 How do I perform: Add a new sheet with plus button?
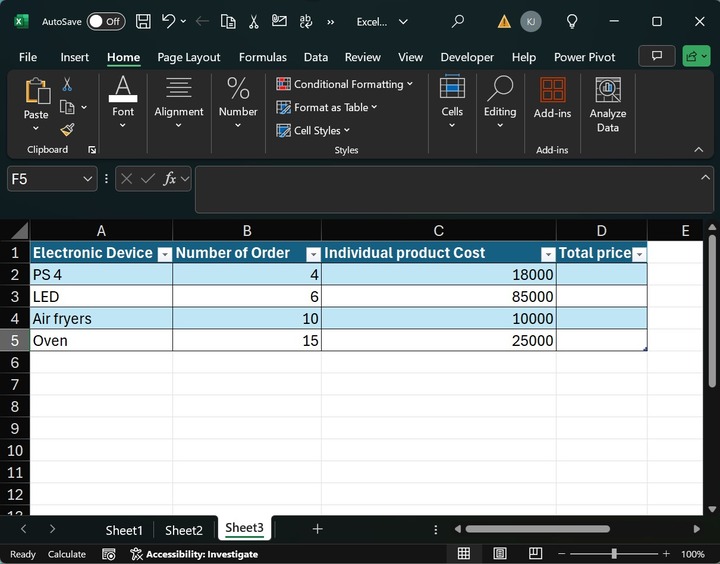click(317, 529)
